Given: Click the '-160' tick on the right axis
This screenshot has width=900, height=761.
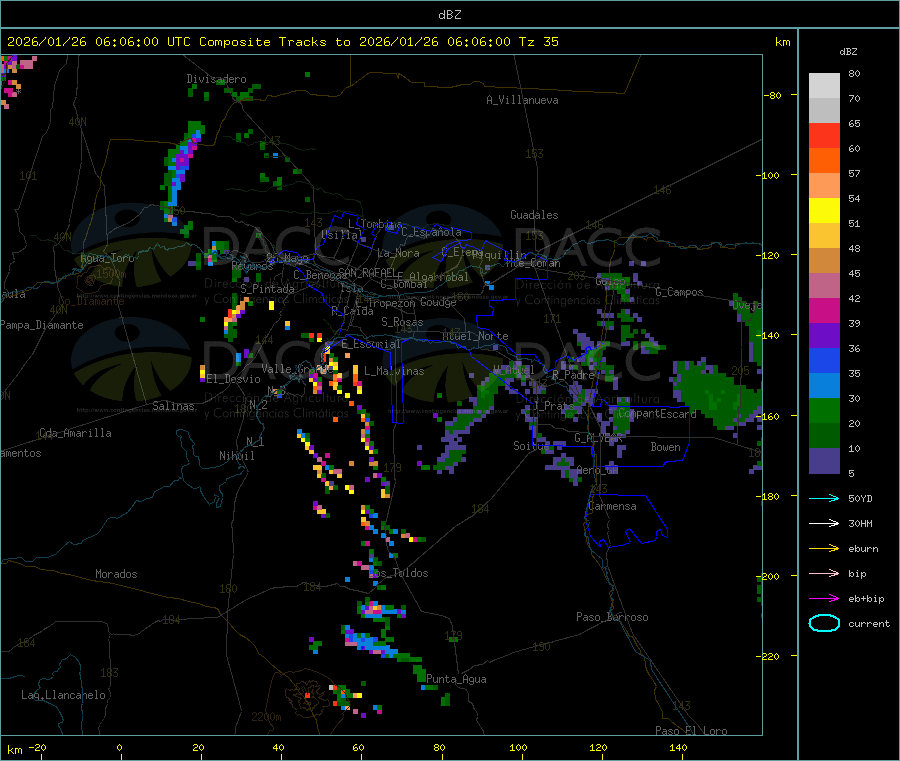Looking at the screenshot, I should [769, 416].
